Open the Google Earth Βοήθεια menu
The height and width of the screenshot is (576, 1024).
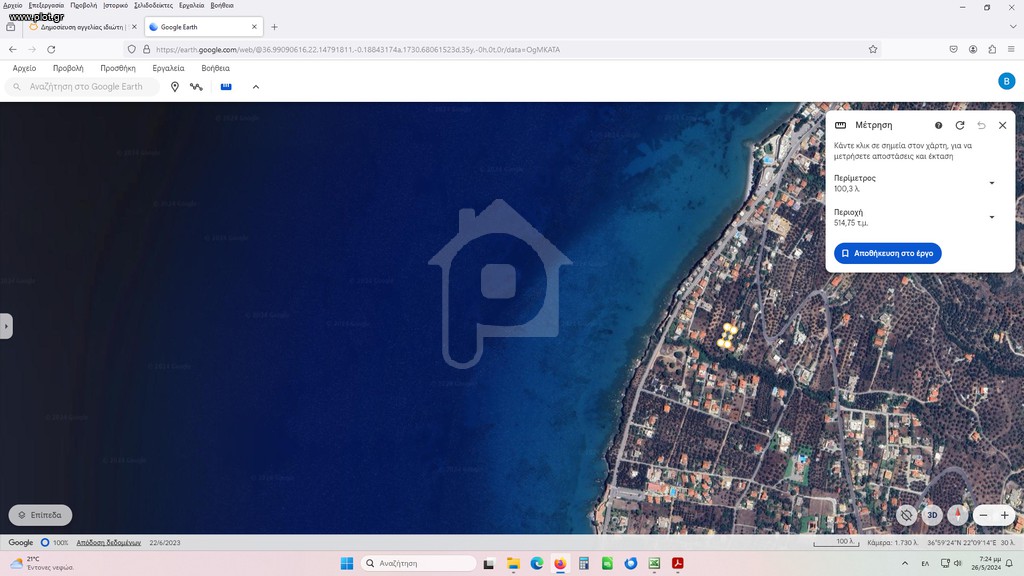216,68
